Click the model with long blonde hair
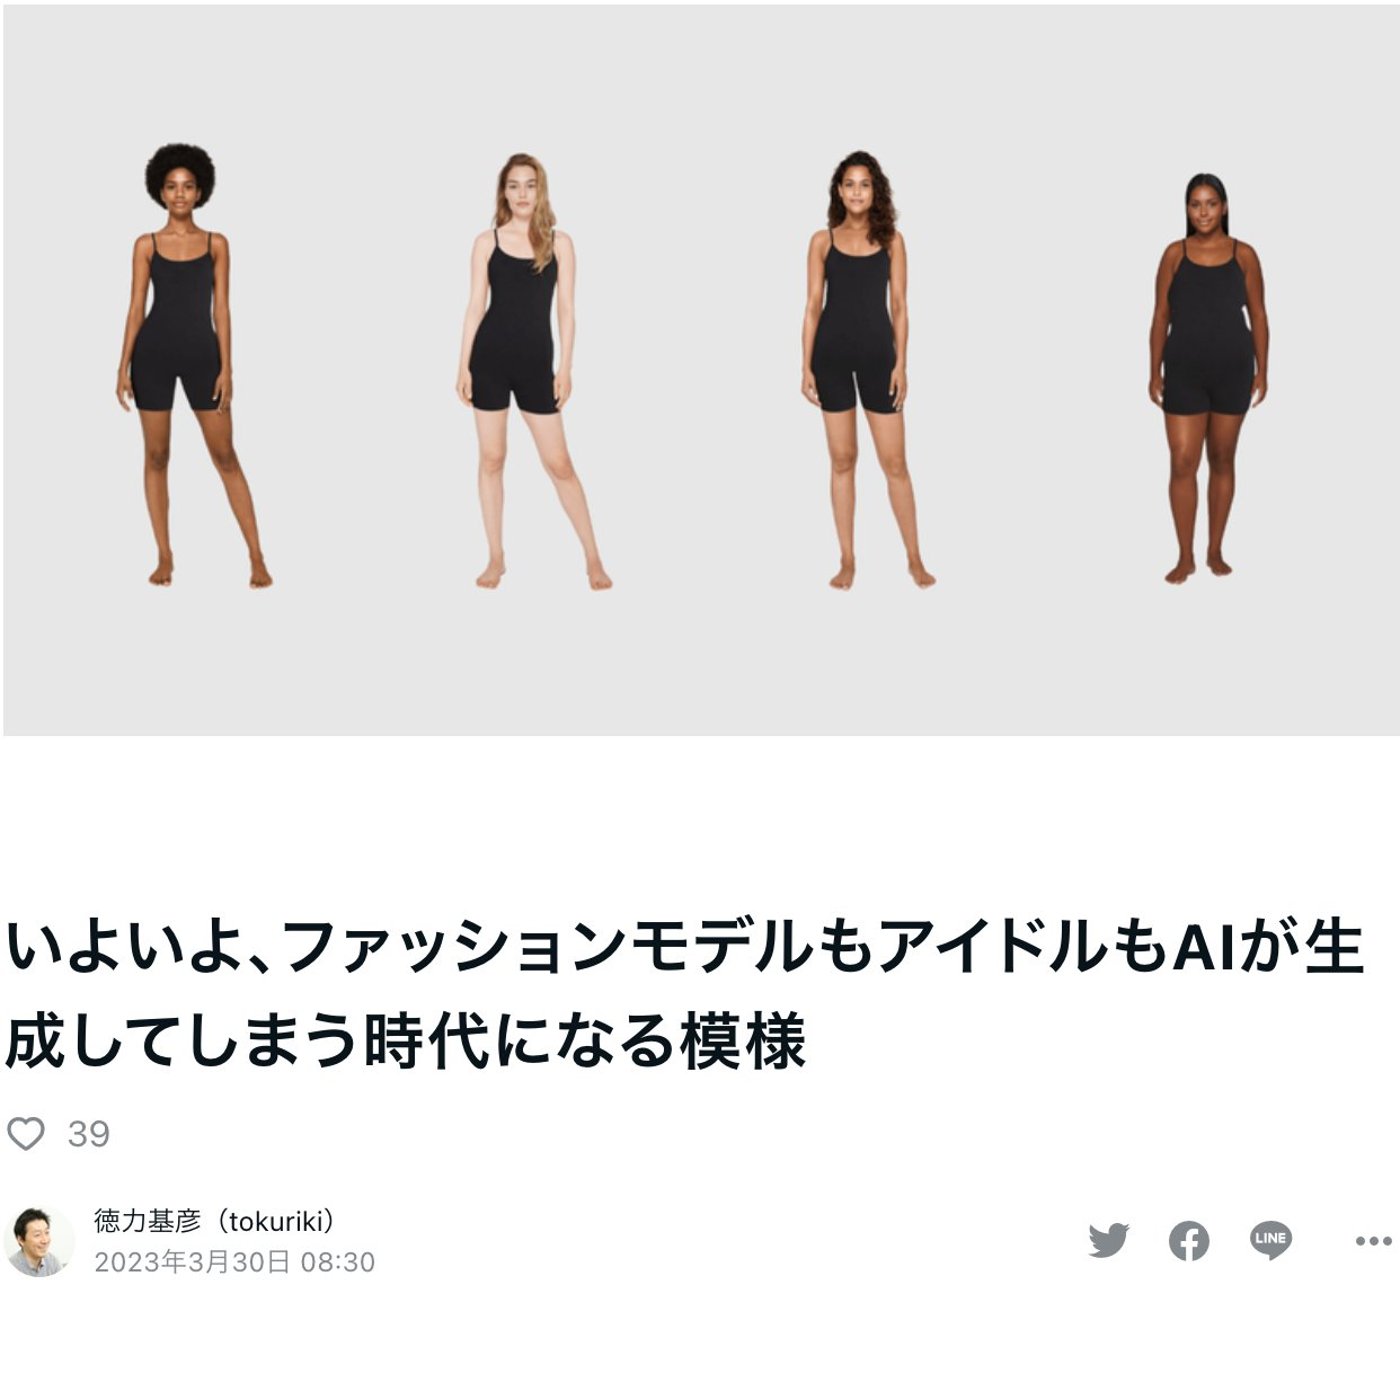This screenshot has width=1400, height=1400. pos(528,371)
